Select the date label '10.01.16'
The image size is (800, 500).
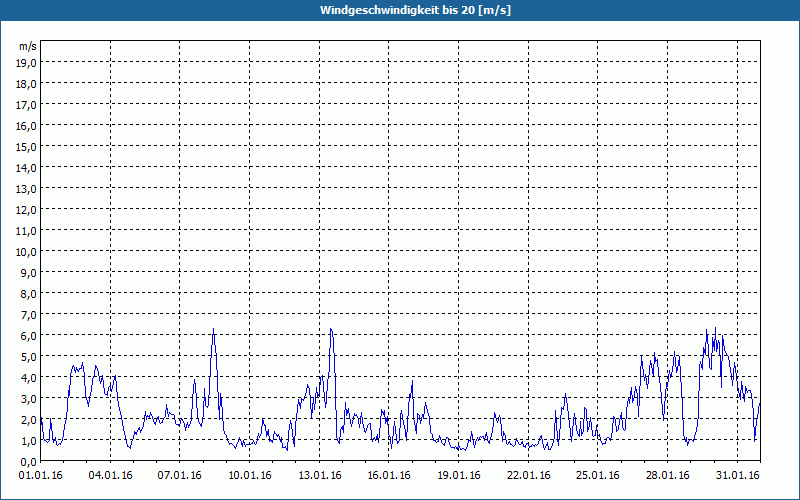point(249,476)
